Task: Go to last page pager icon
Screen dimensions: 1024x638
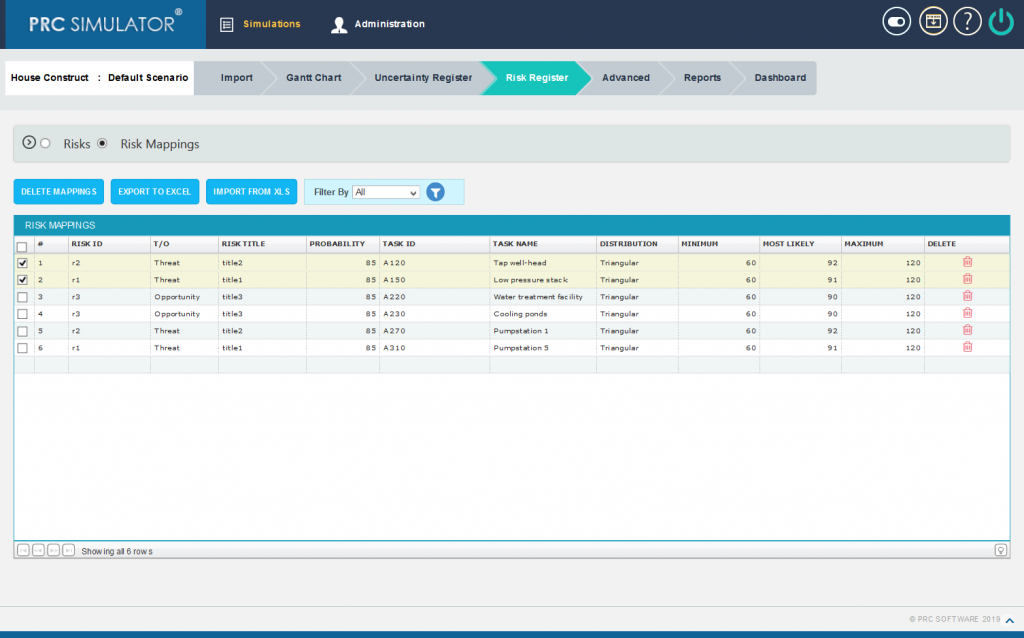Action: click(69, 550)
